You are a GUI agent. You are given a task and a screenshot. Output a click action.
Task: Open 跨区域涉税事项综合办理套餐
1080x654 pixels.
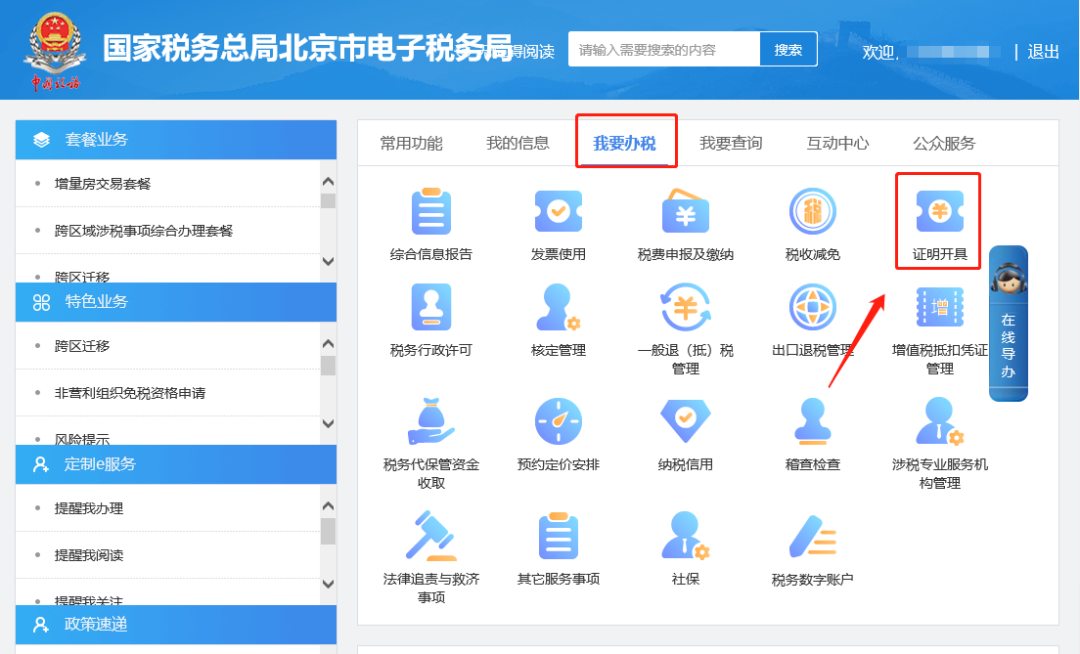[x=144, y=231]
